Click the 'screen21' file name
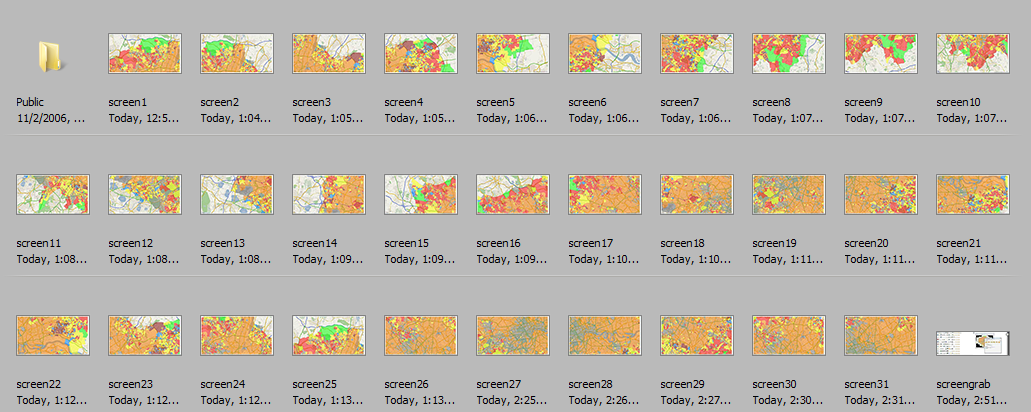The width and height of the screenshot is (1031, 412). (959, 244)
